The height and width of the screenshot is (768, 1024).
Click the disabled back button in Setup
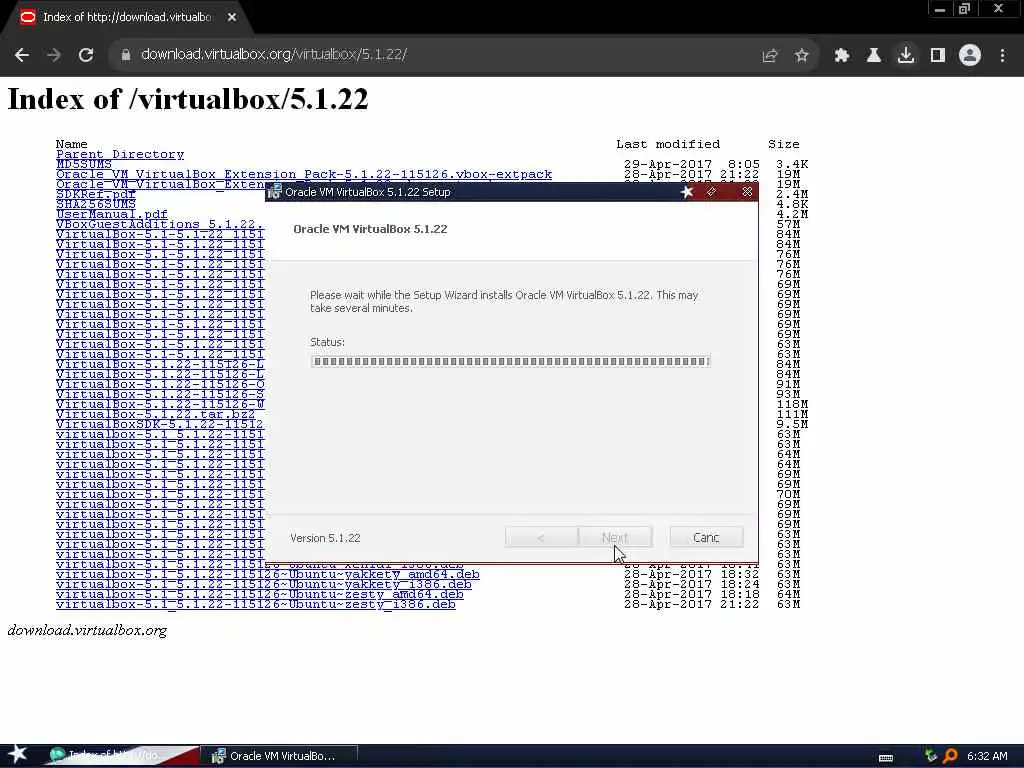point(541,537)
